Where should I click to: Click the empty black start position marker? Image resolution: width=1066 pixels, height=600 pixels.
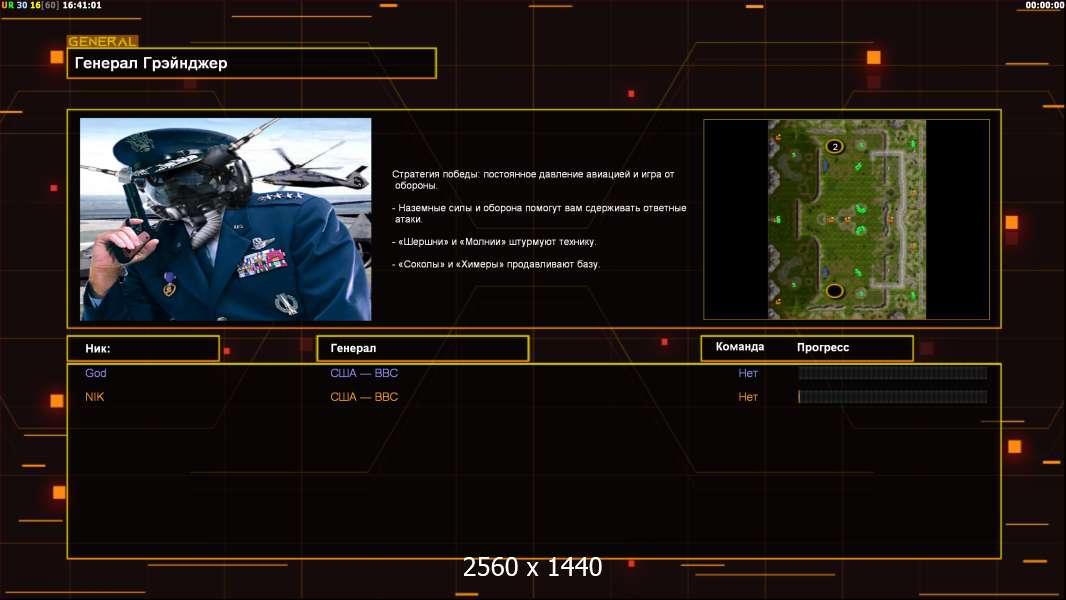click(834, 291)
